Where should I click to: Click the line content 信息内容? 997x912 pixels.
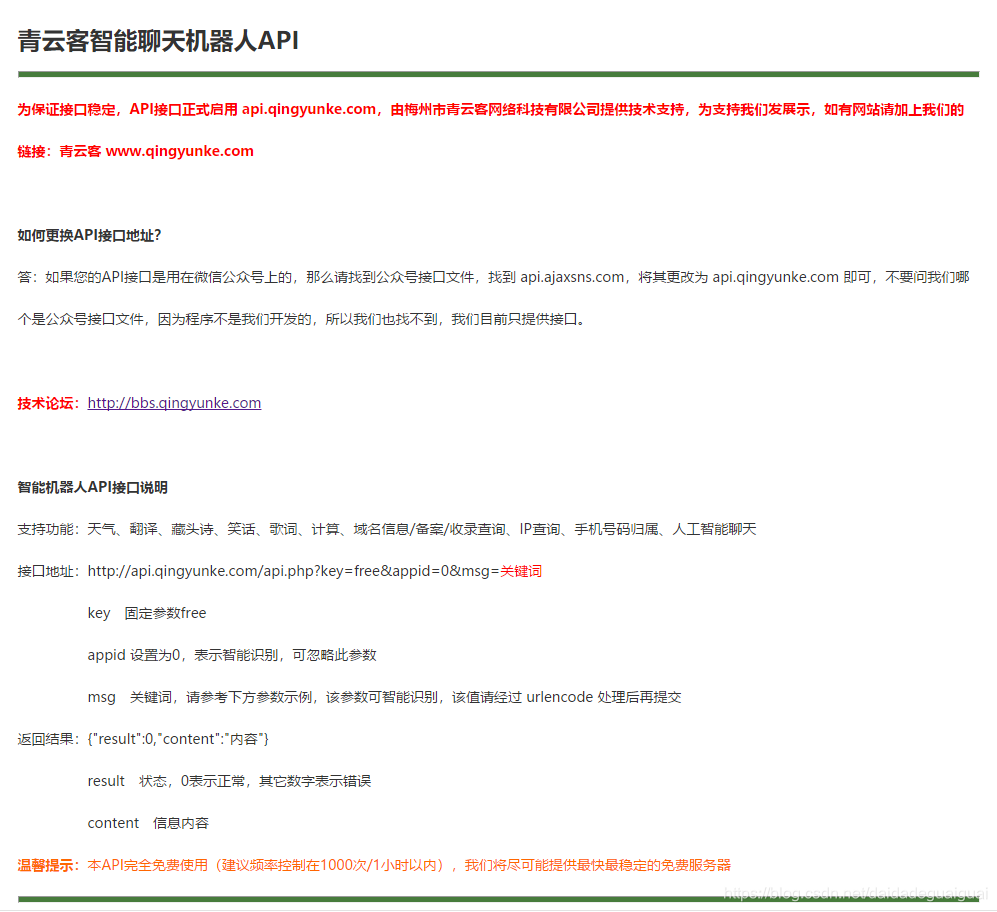pos(148,823)
